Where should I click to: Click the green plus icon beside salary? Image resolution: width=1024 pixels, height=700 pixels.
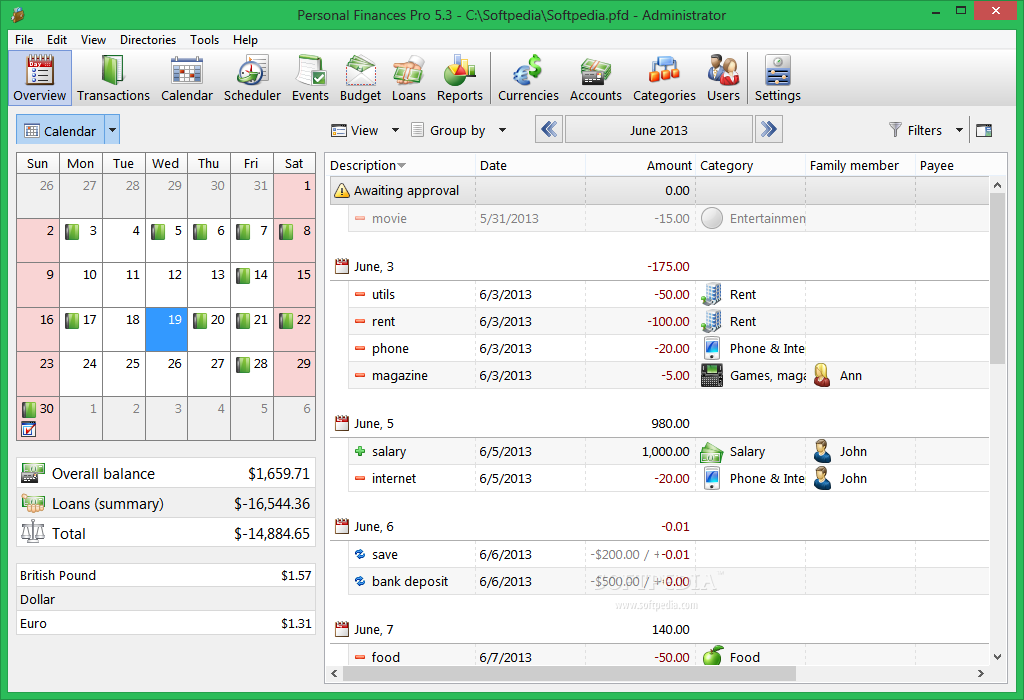(x=360, y=451)
